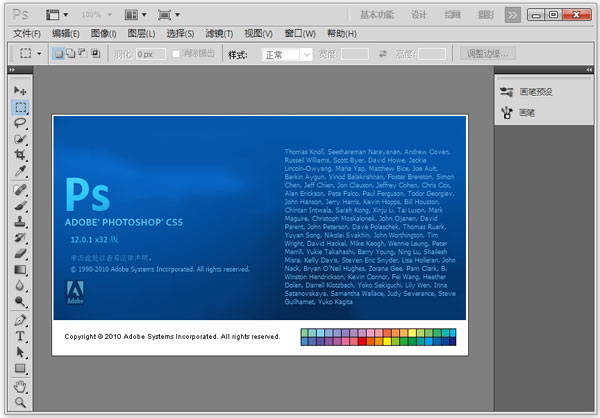The image size is (600, 418).
Task: Switch to Painting workspace (绘画)
Action: click(452, 15)
